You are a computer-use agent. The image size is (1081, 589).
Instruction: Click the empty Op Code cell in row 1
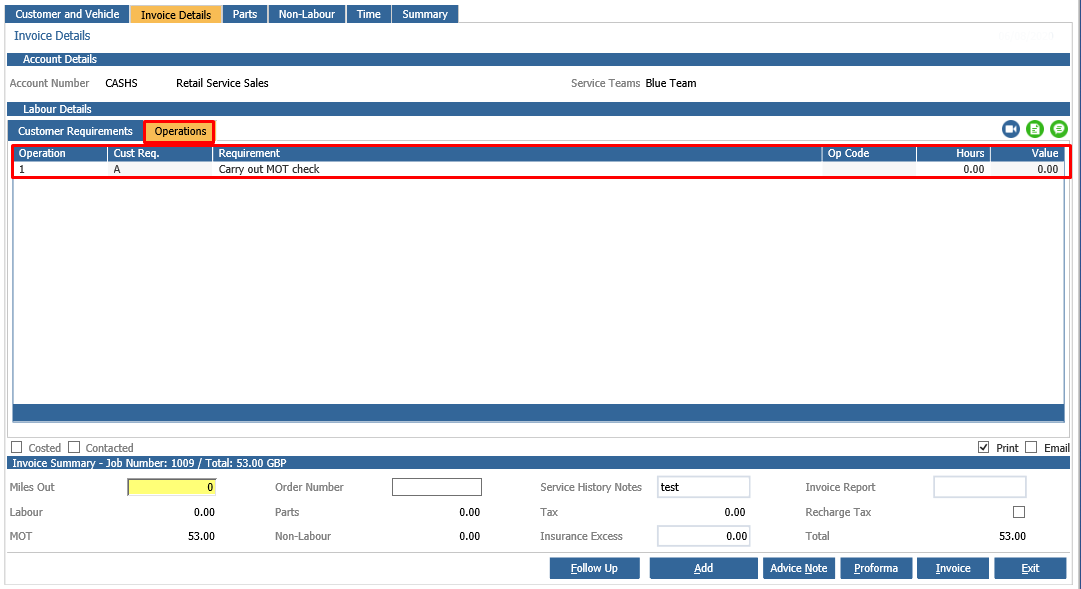point(869,169)
